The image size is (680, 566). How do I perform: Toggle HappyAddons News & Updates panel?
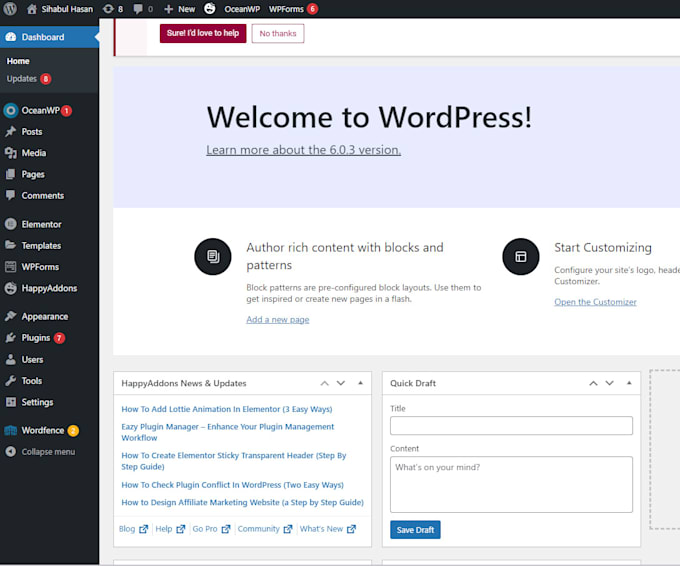pos(360,383)
